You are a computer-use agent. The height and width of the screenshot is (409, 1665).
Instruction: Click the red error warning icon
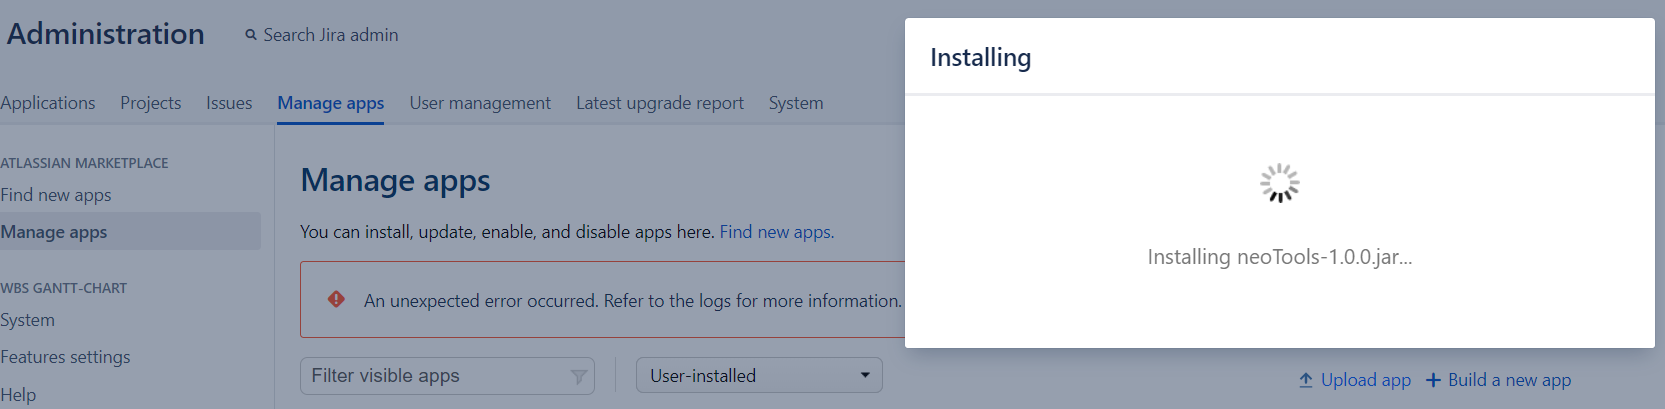click(x=336, y=299)
